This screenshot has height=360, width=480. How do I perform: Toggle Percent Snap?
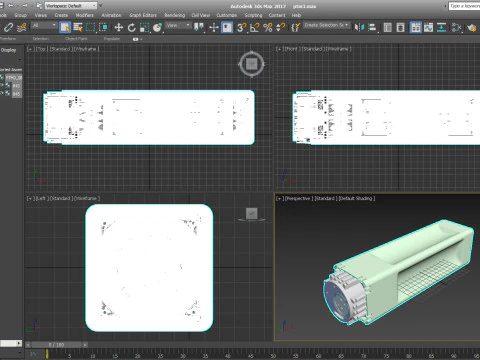(268, 27)
